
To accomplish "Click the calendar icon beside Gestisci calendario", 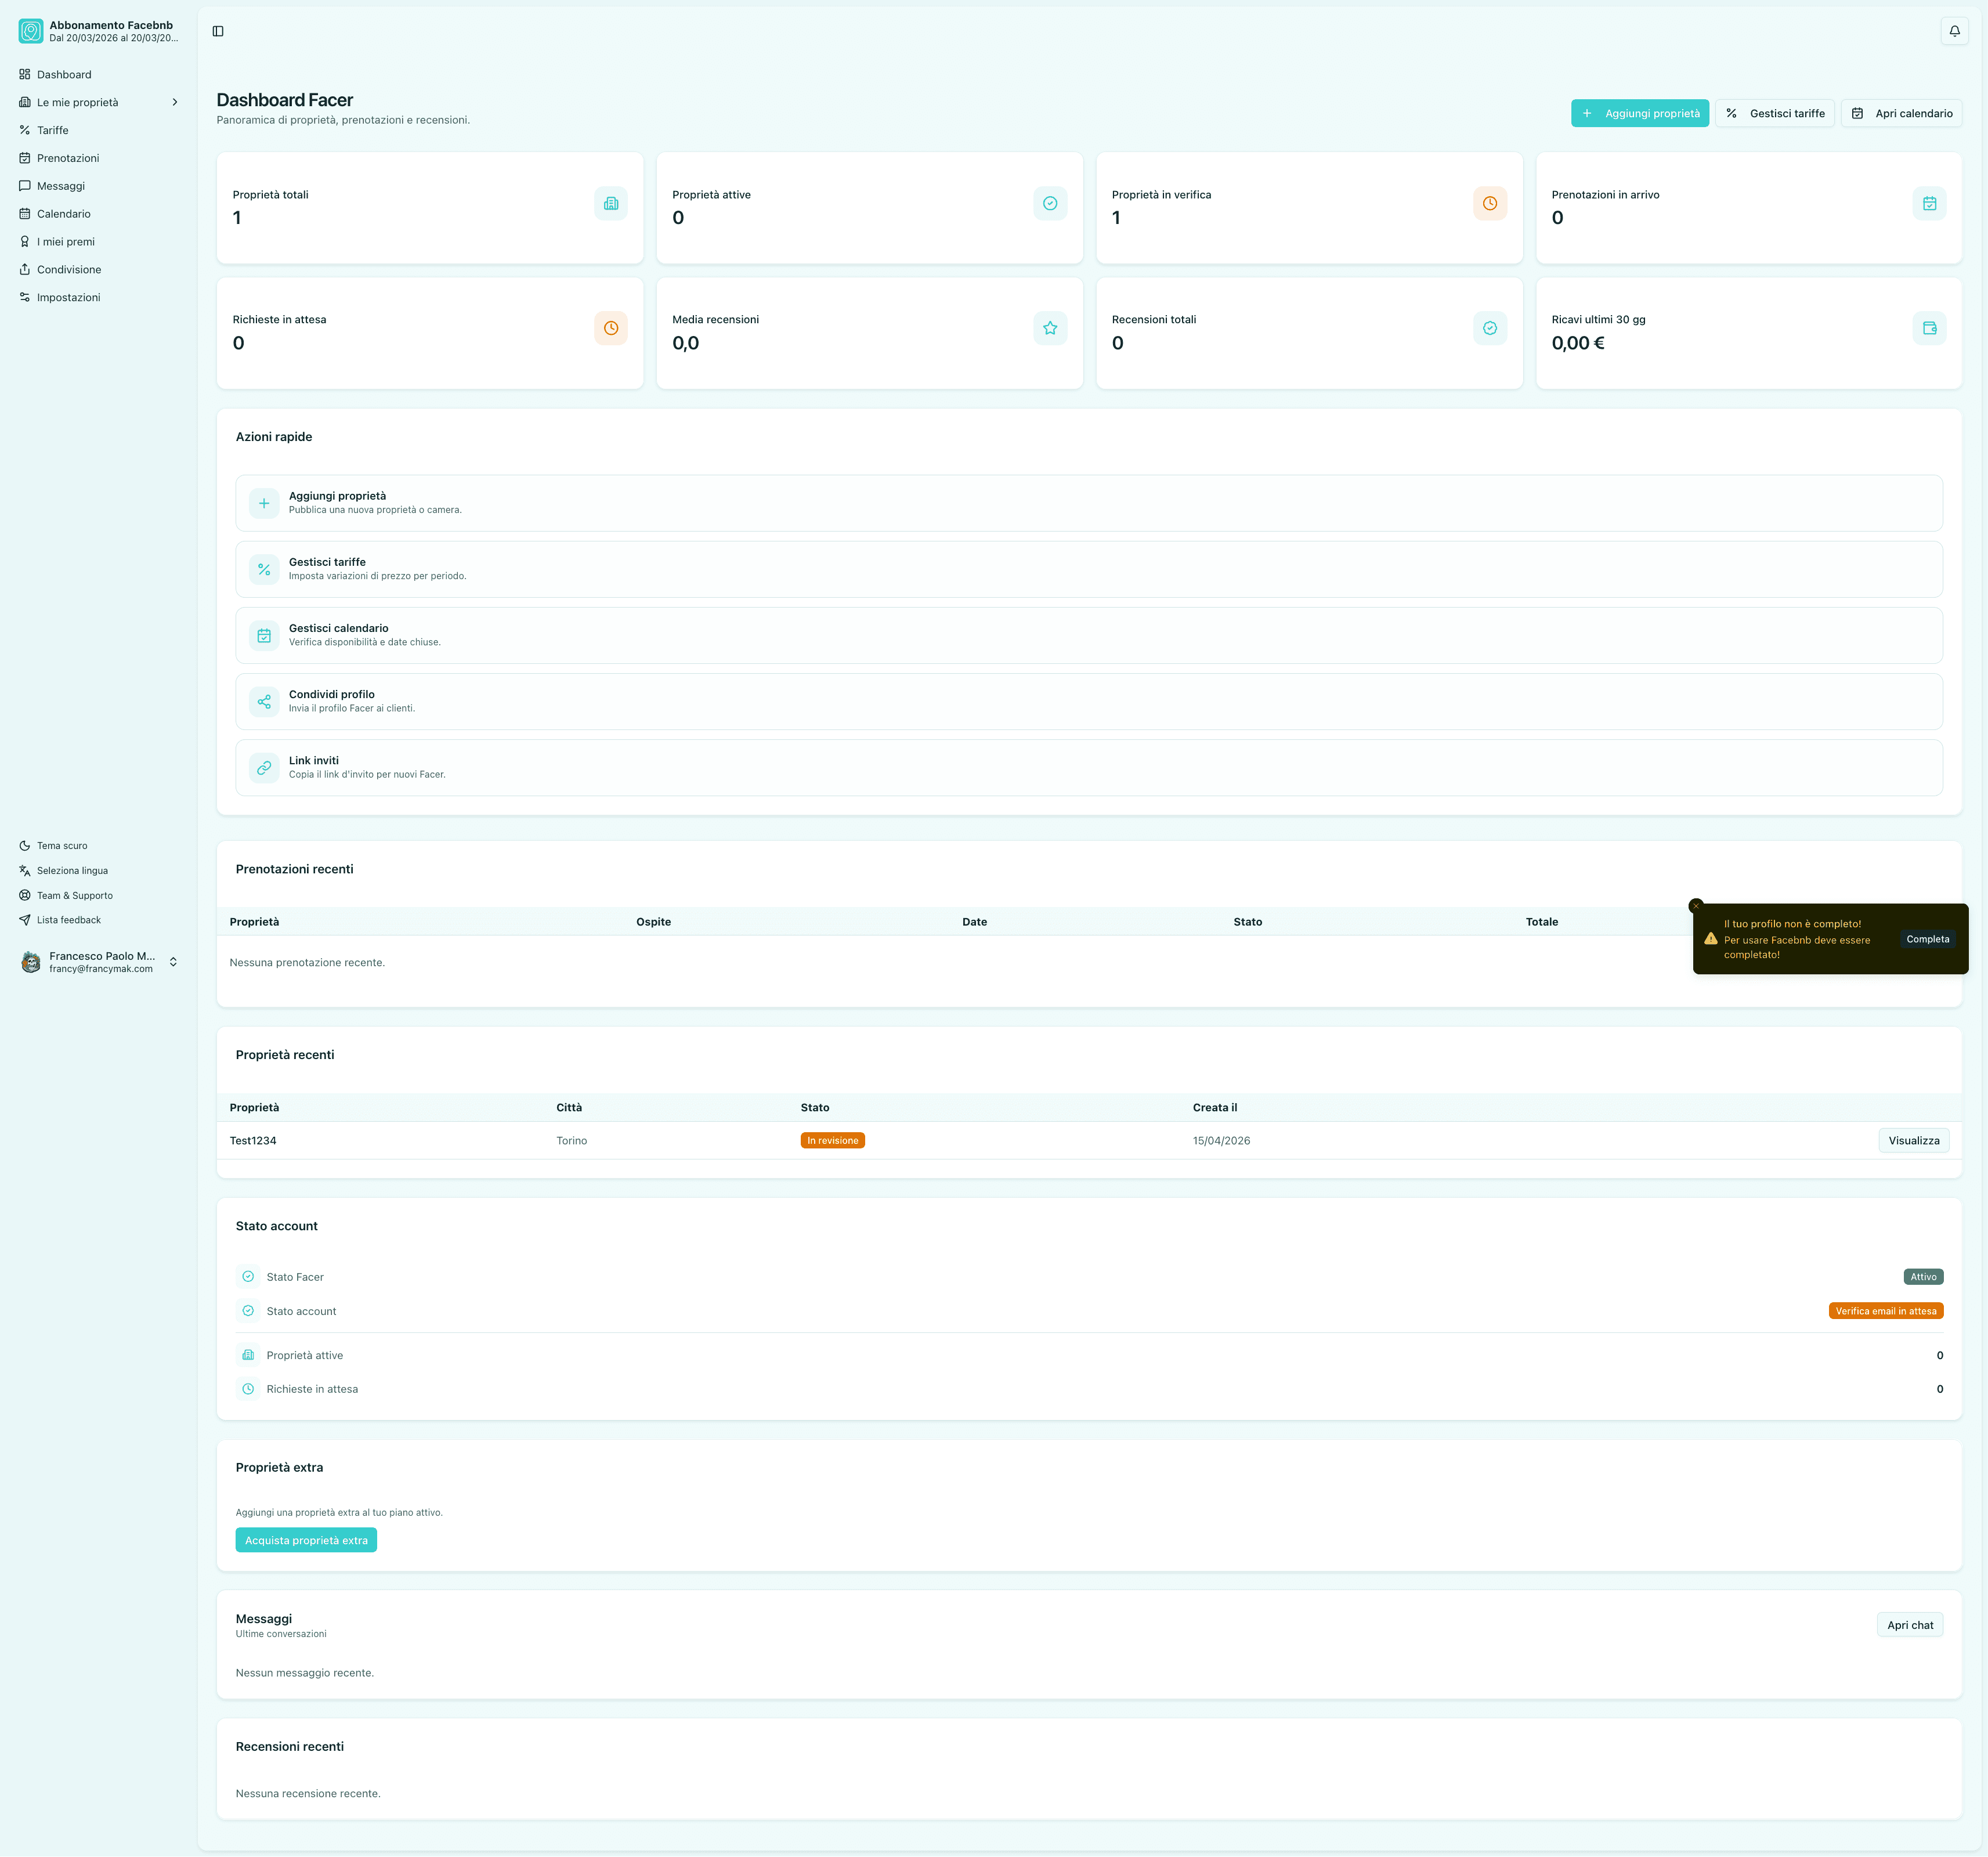I will tap(264, 635).
